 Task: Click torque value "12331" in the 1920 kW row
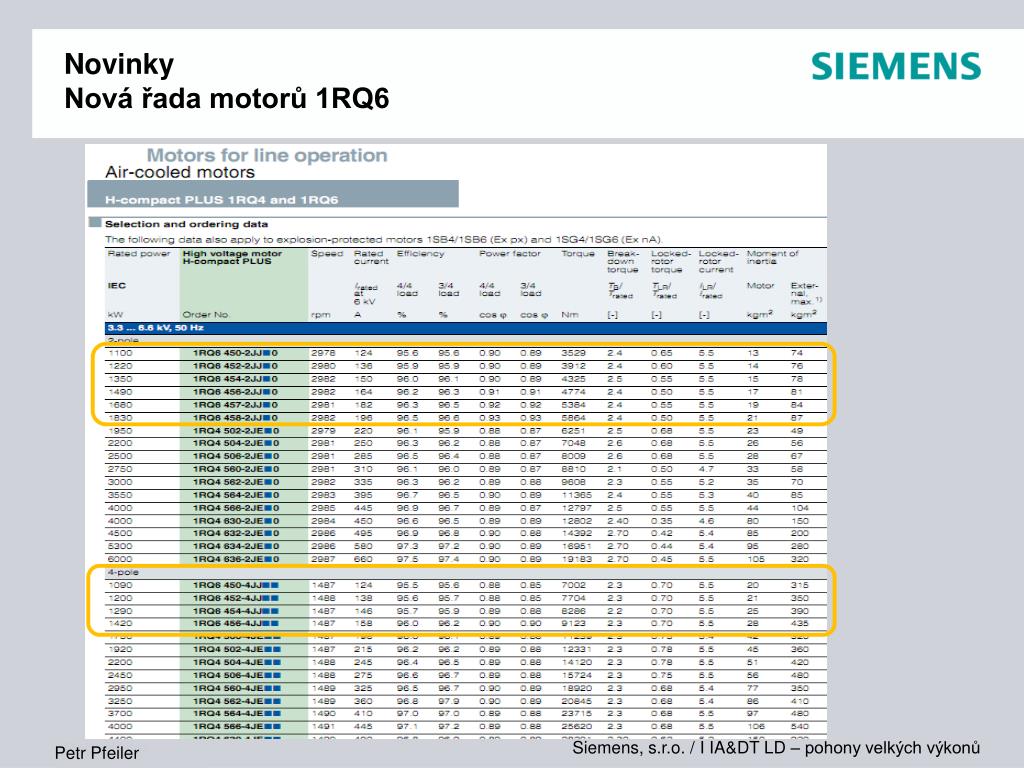577,650
